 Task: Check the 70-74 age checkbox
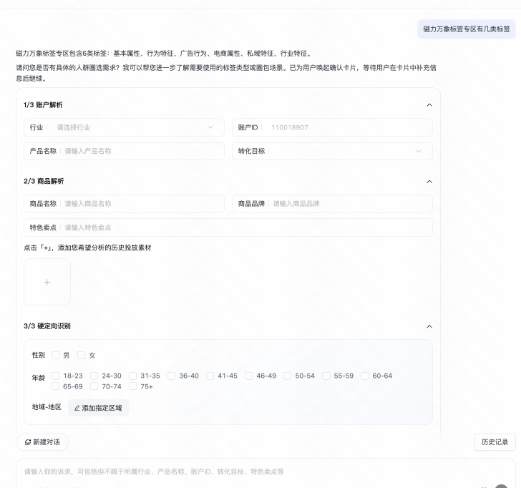[94, 386]
